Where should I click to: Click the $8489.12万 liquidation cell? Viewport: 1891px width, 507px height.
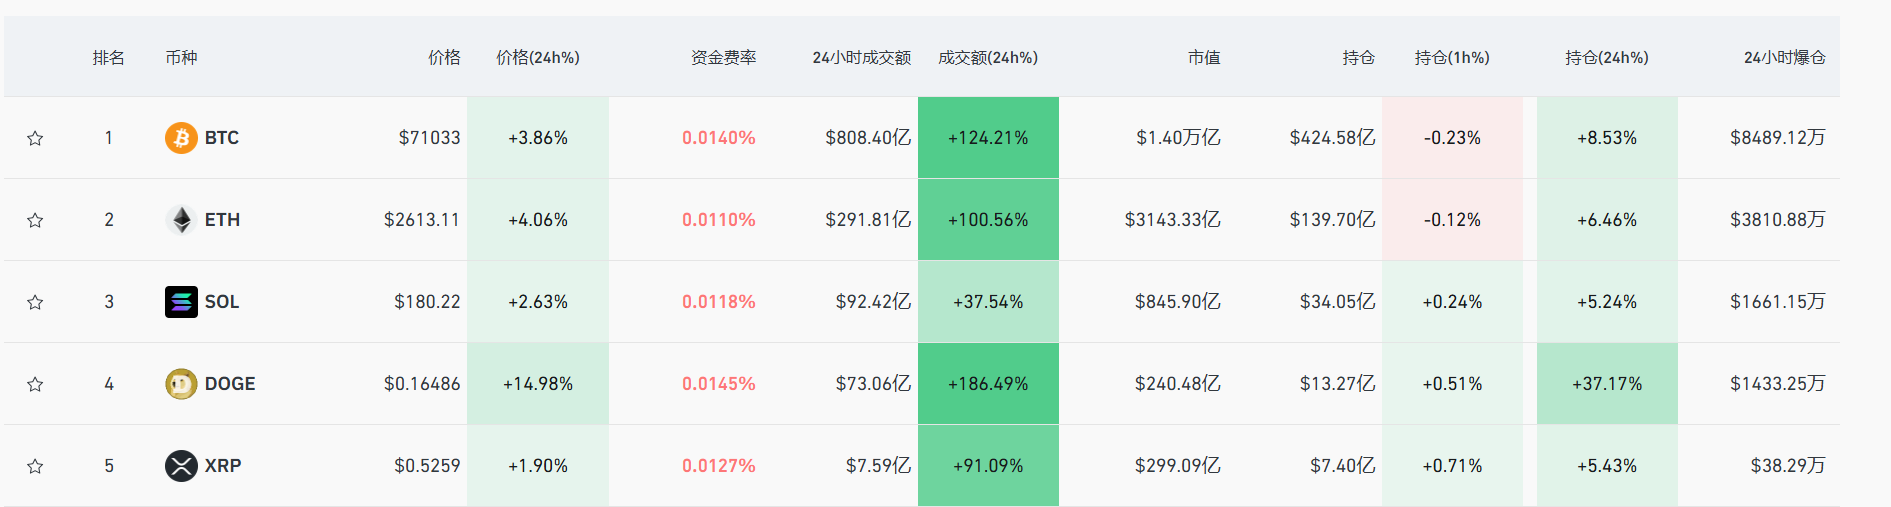coord(1778,138)
